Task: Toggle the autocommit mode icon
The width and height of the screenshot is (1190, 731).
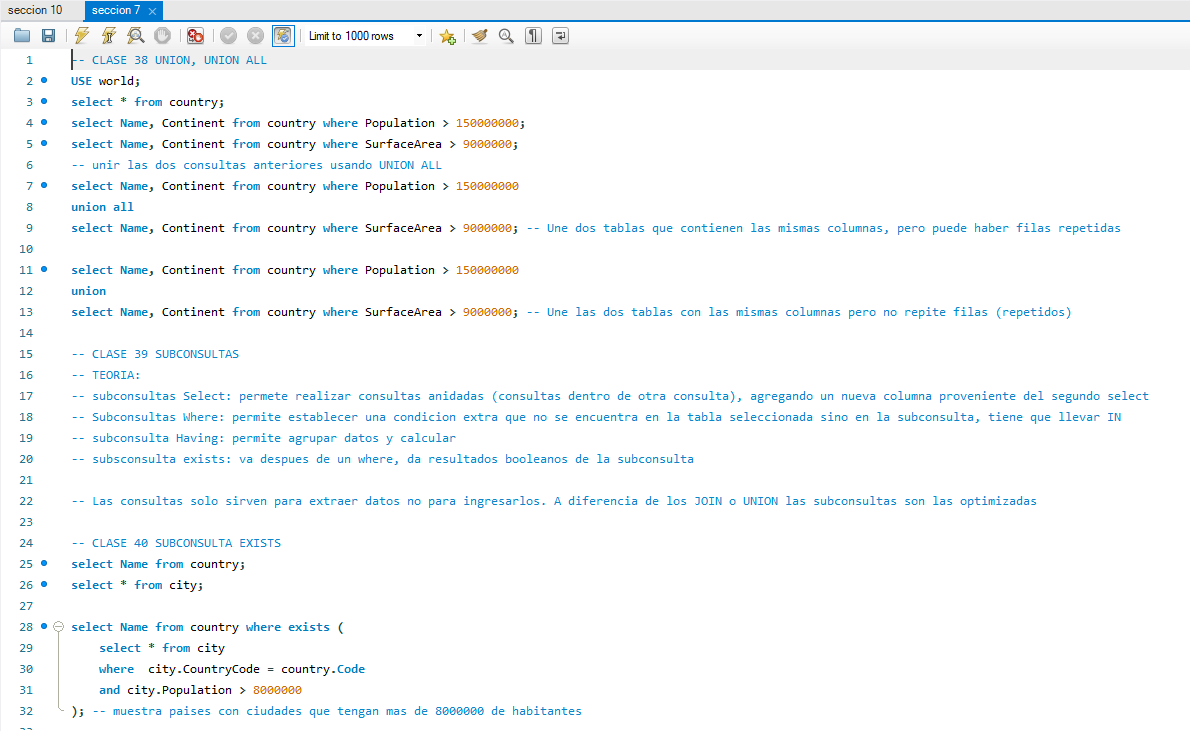Action: click(x=283, y=36)
